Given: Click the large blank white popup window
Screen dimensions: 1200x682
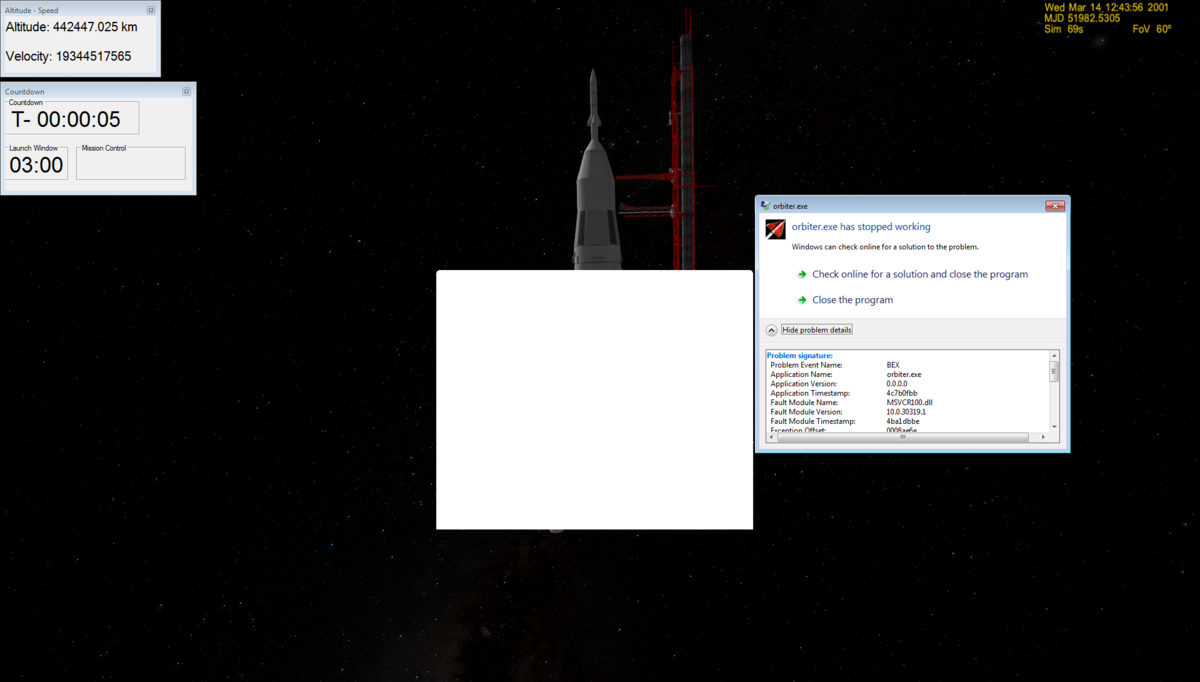Looking at the screenshot, I should click(x=594, y=400).
